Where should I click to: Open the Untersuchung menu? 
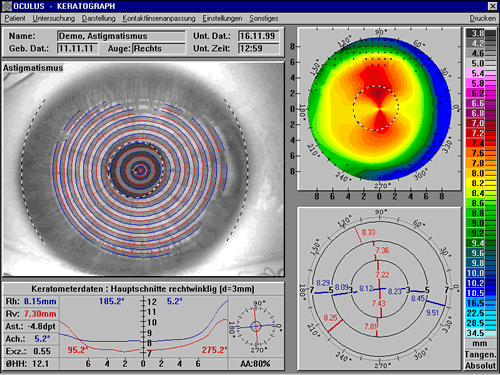[53, 18]
